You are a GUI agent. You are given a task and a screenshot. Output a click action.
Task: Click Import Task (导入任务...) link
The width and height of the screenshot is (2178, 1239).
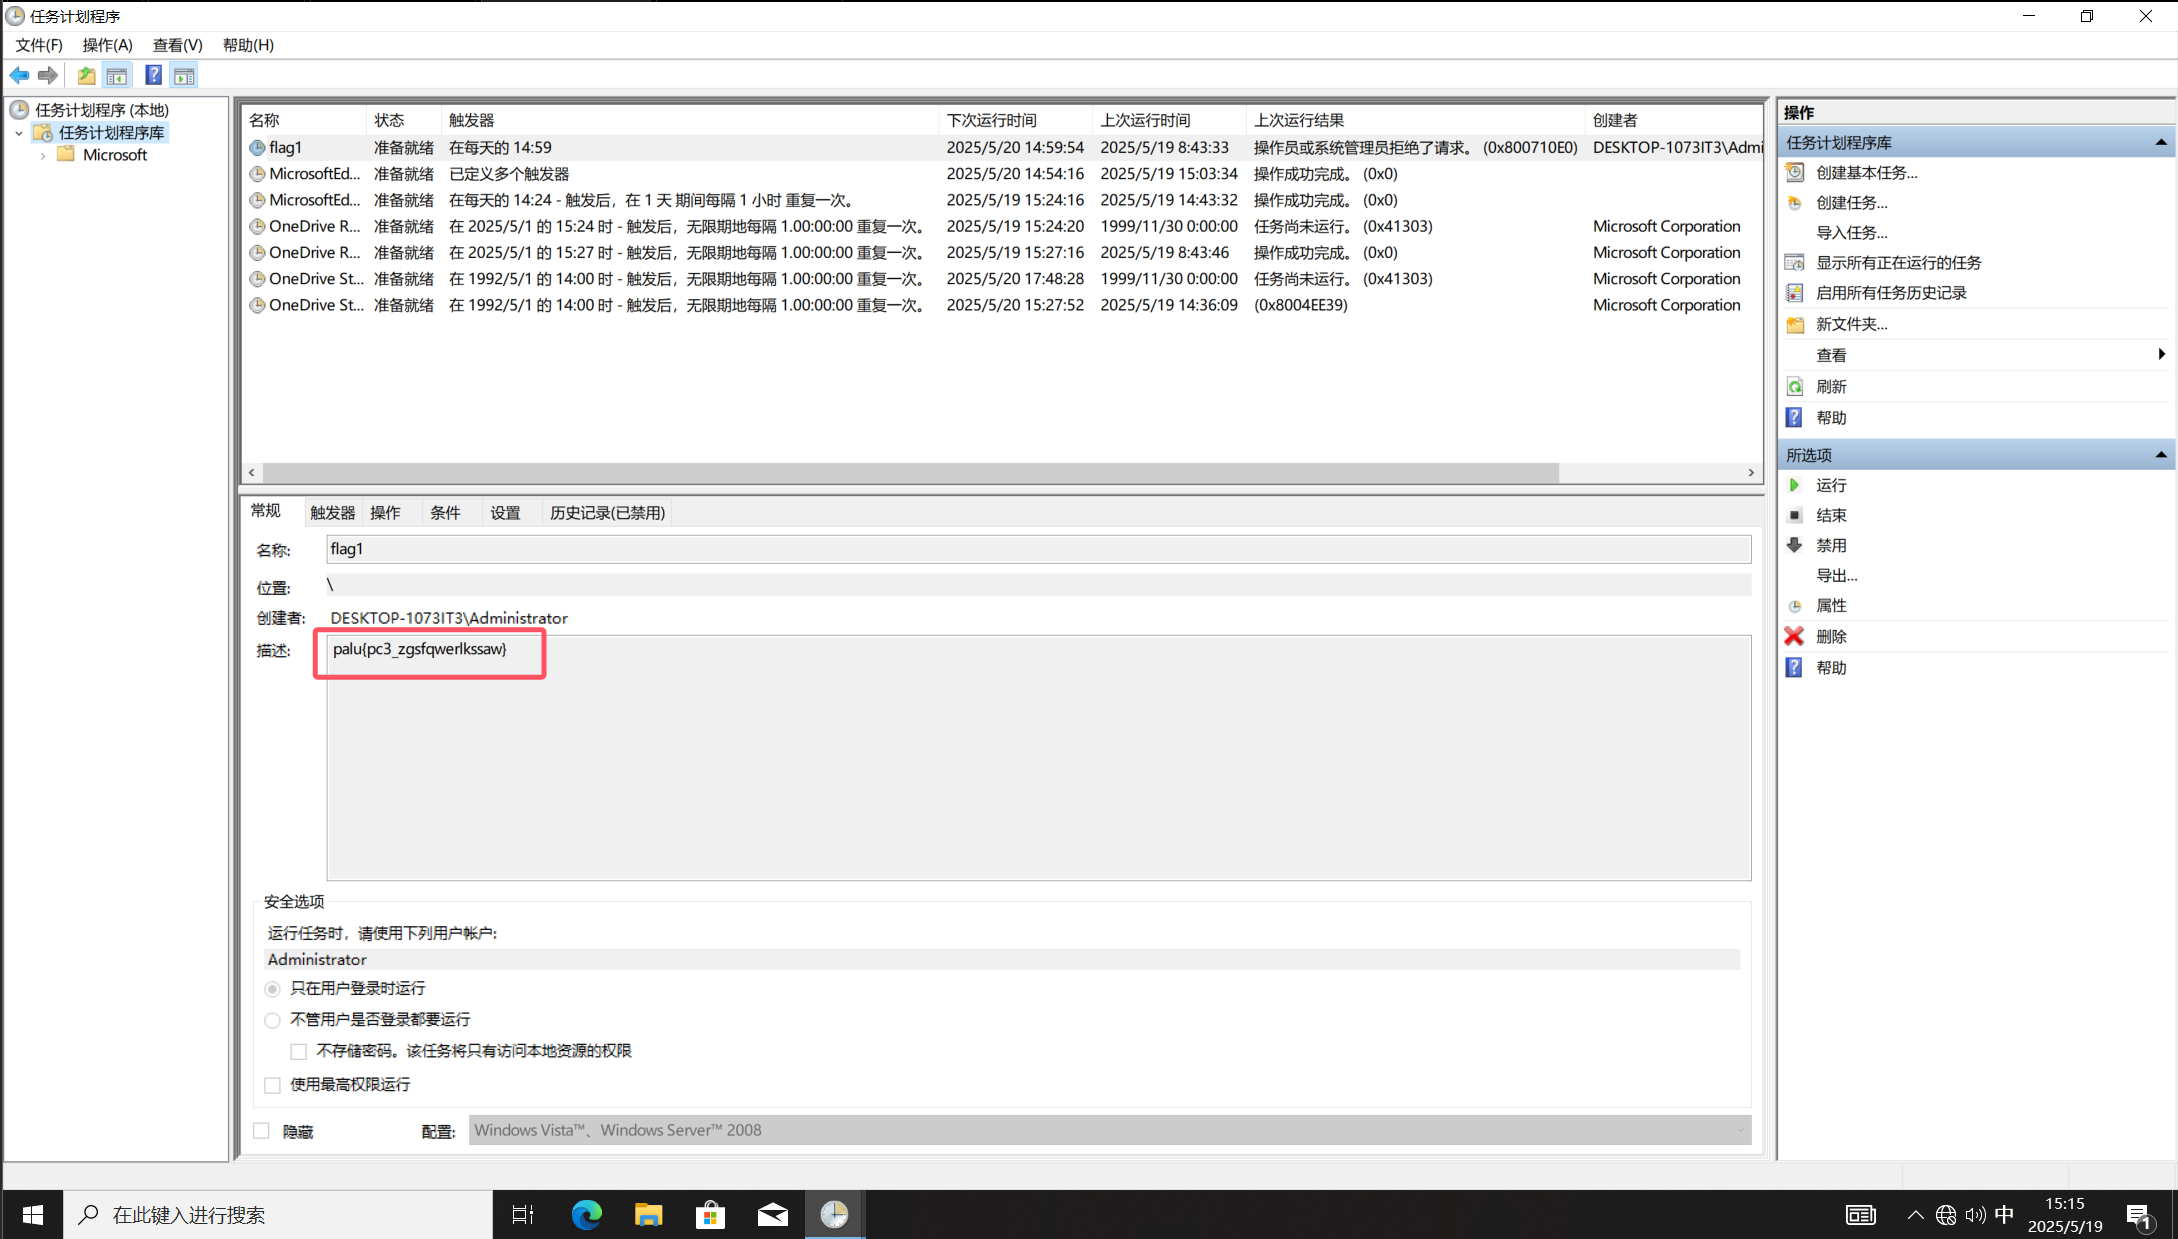point(1851,233)
